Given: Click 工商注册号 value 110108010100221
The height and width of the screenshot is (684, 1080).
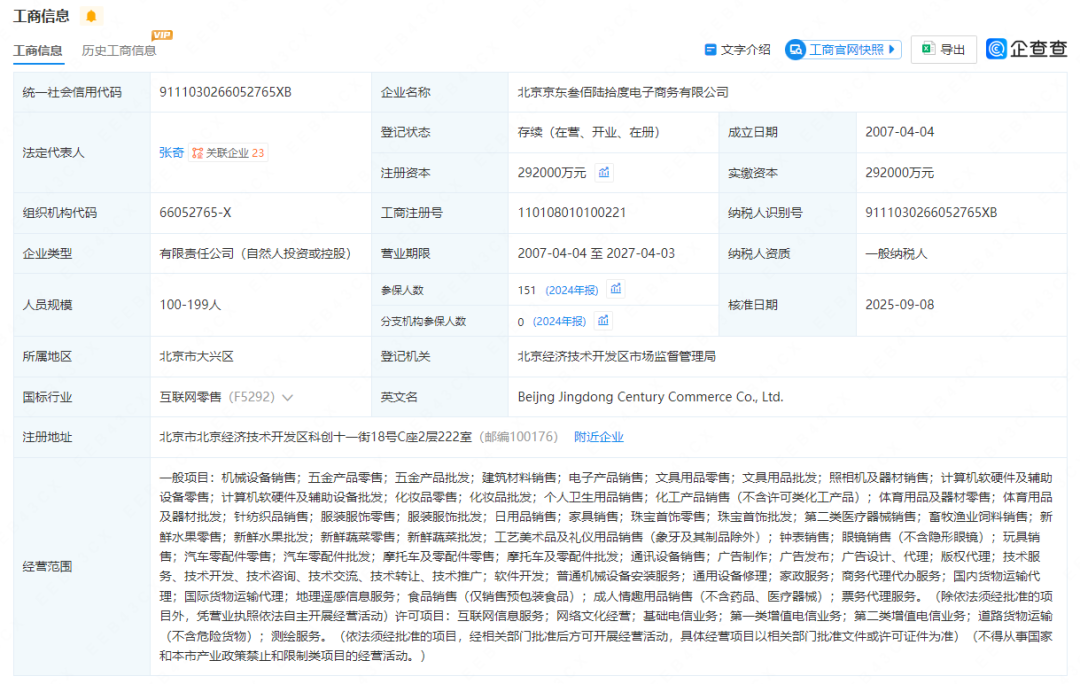Looking at the screenshot, I should [x=572, y=213].
